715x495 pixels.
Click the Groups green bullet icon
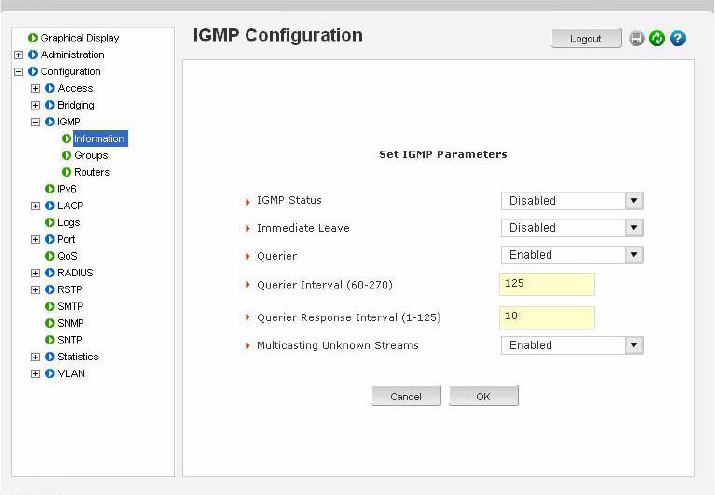click(67, 155)
